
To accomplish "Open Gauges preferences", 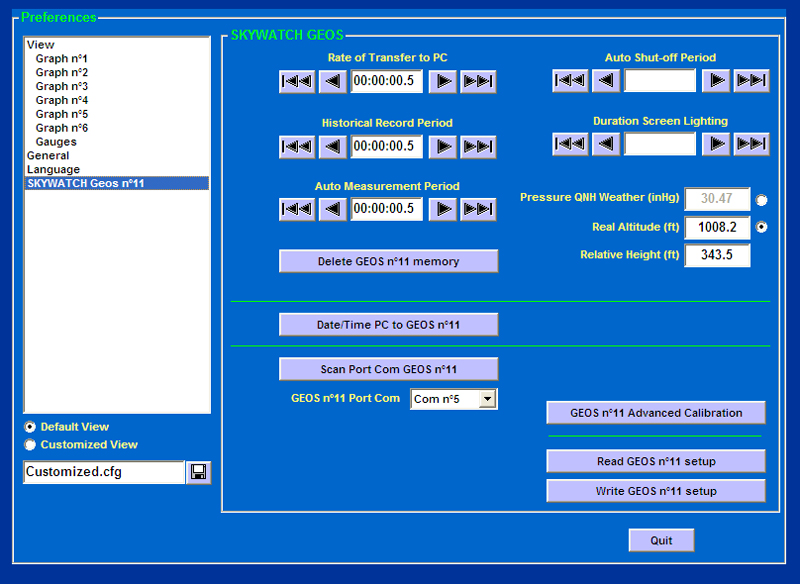I will coord(56,142).
